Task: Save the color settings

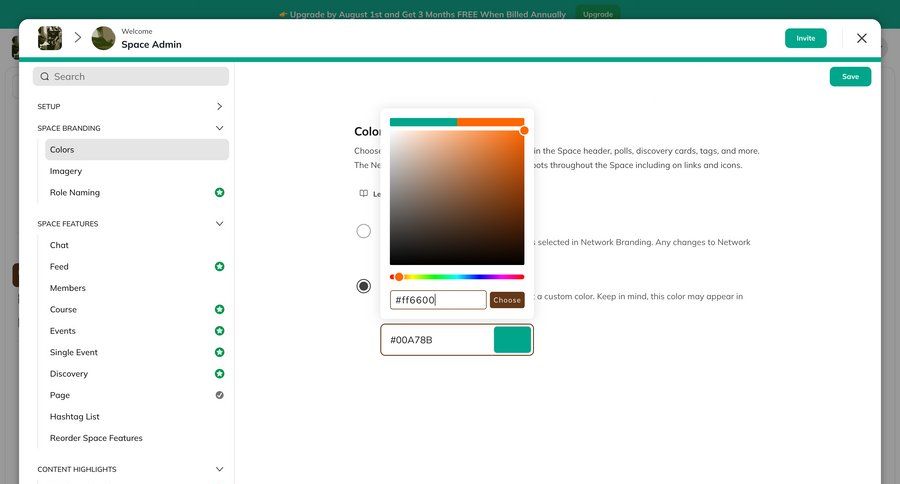Action: click(850, 76)
